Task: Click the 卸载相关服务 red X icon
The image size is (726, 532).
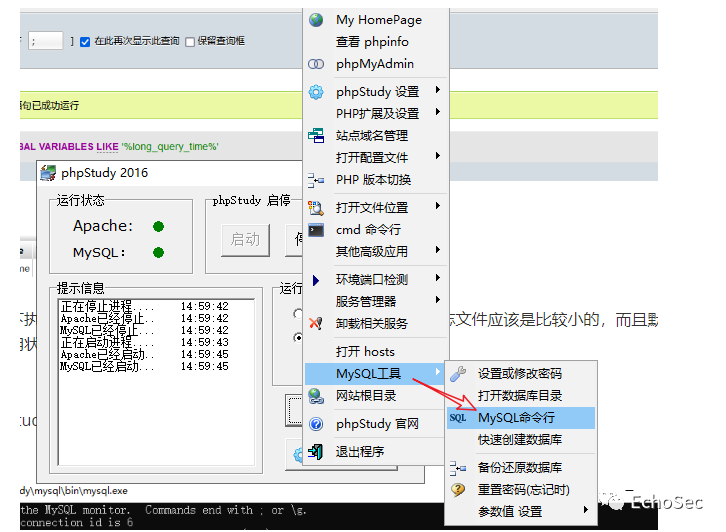Action: [316, 324]
